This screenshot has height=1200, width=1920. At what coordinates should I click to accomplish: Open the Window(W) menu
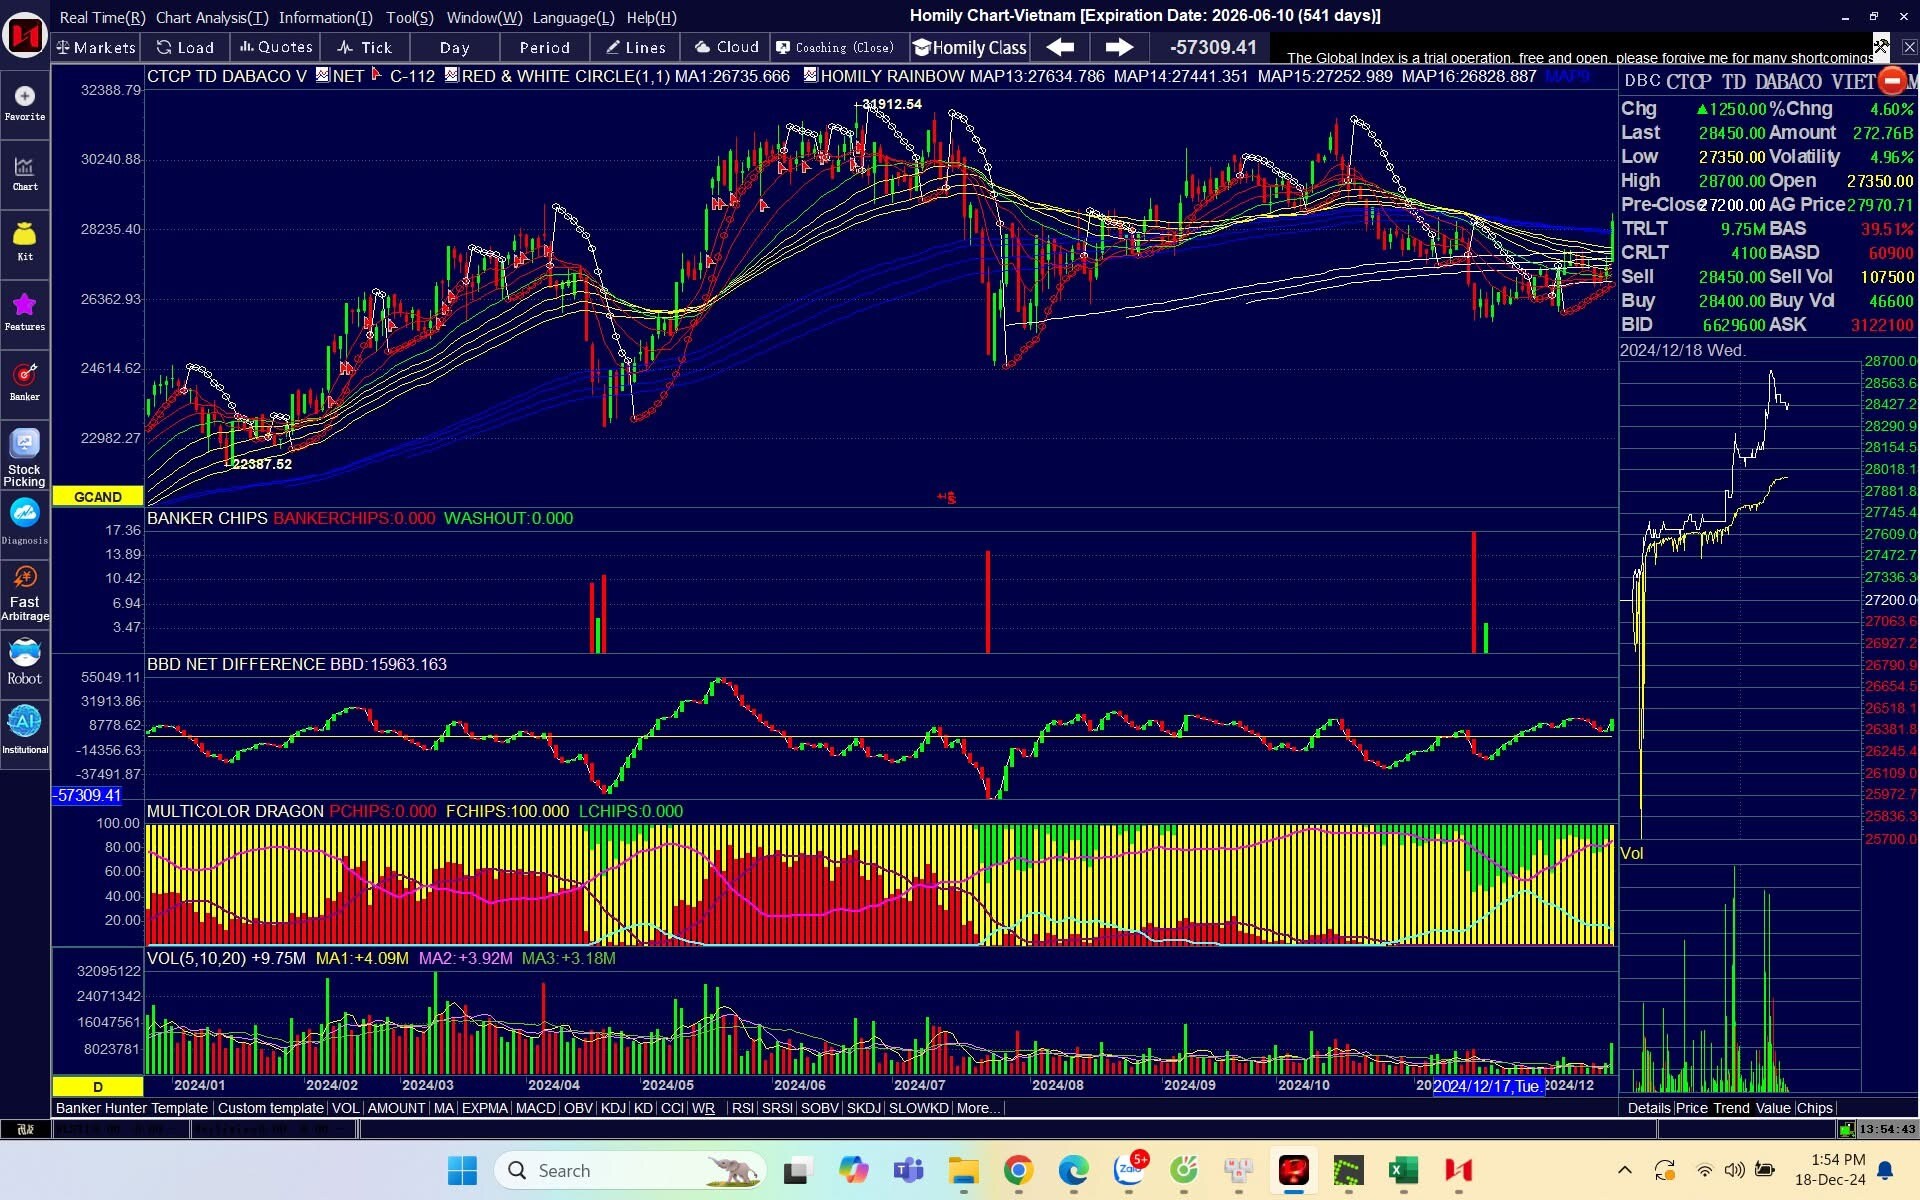[x=485, y=17]
